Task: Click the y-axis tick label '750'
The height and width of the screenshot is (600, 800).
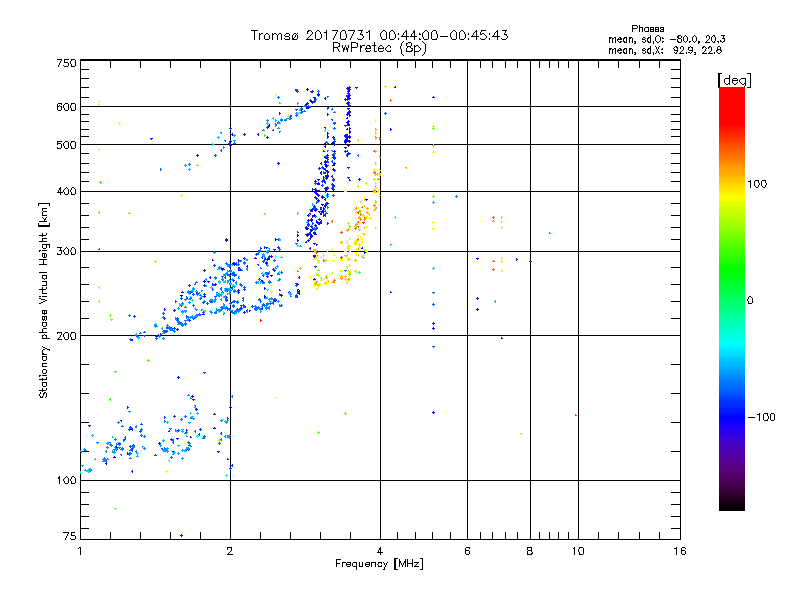Action: point(66,63)
